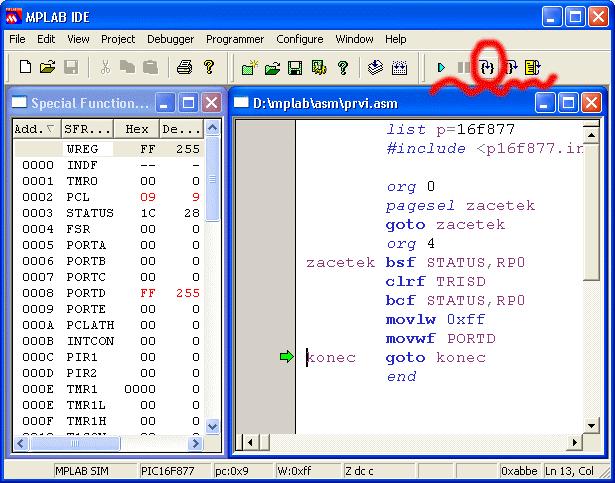
Task: Print the file with printer icon
Action: 184,67
